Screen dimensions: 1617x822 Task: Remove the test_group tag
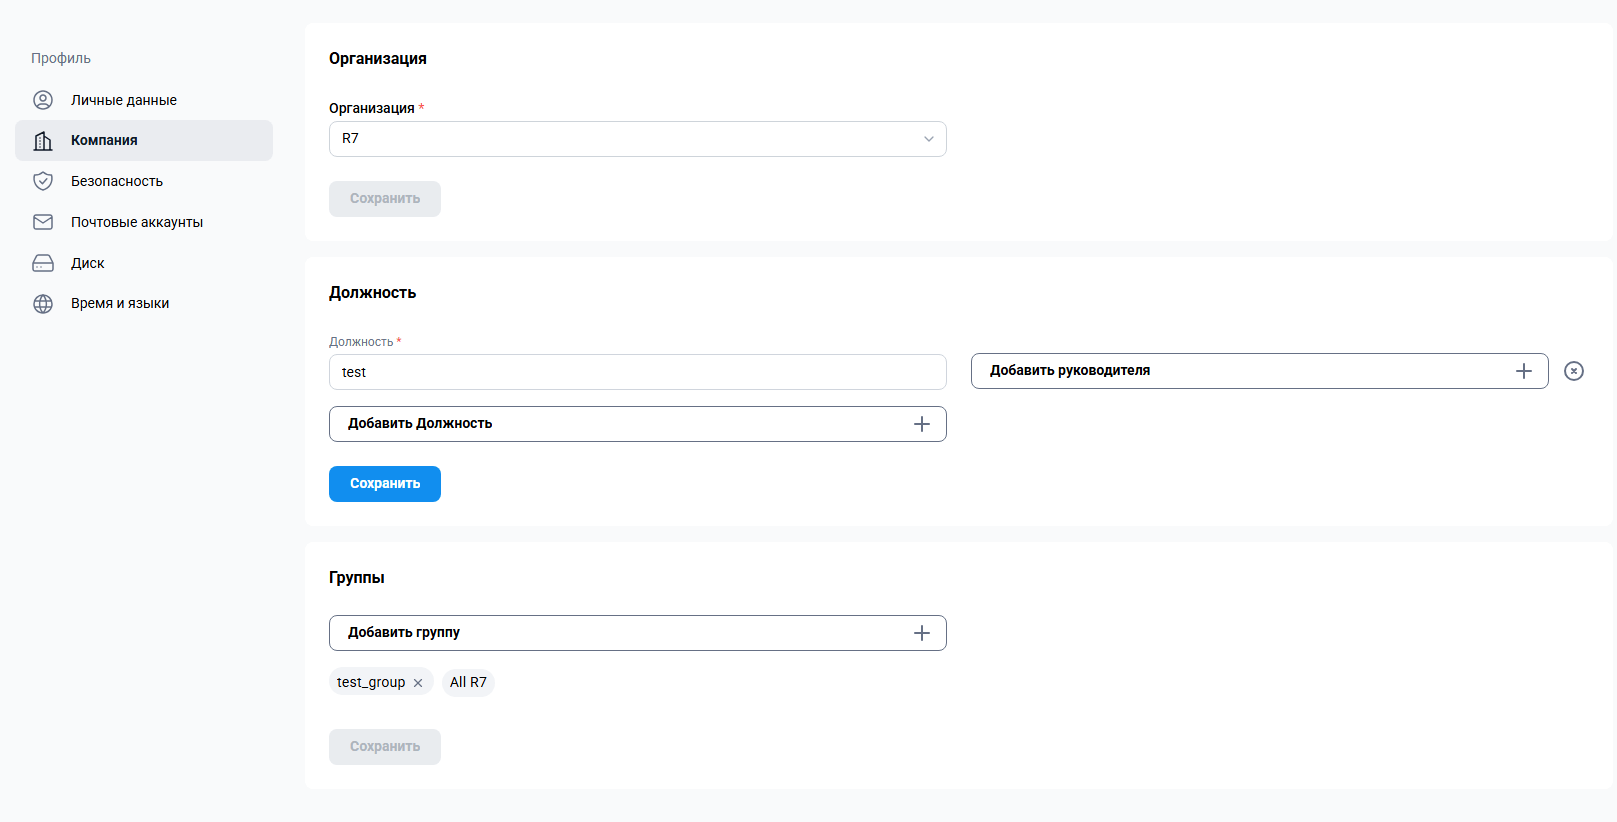tap(418, 683)
